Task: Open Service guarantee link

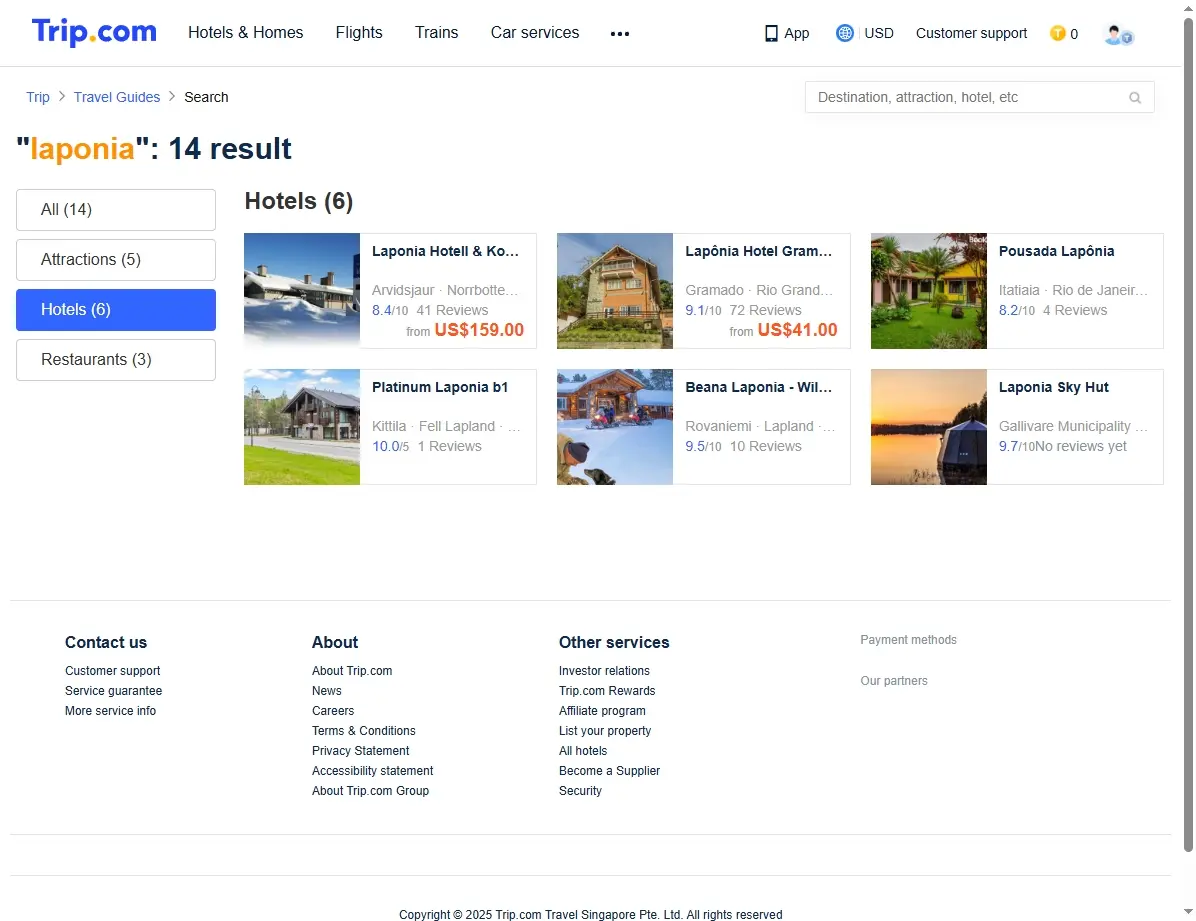Action: (x=114, y=691)
